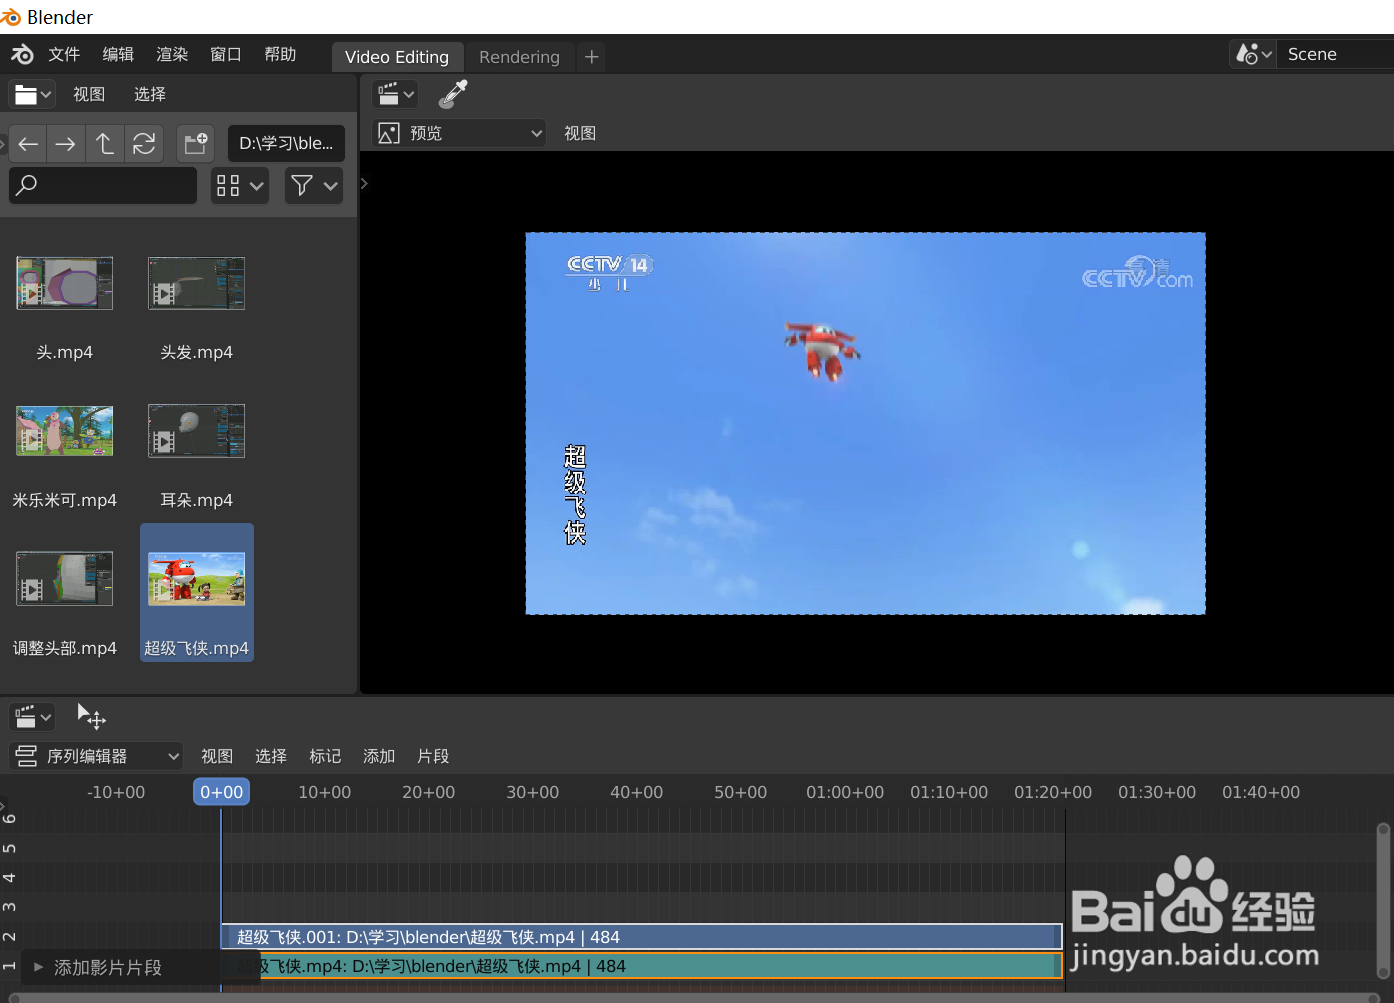Click the 30+00 timeline ruler label
The height and width of the screenshot is (1003, 1394).
pyautogui.click(x=532, y=792)
